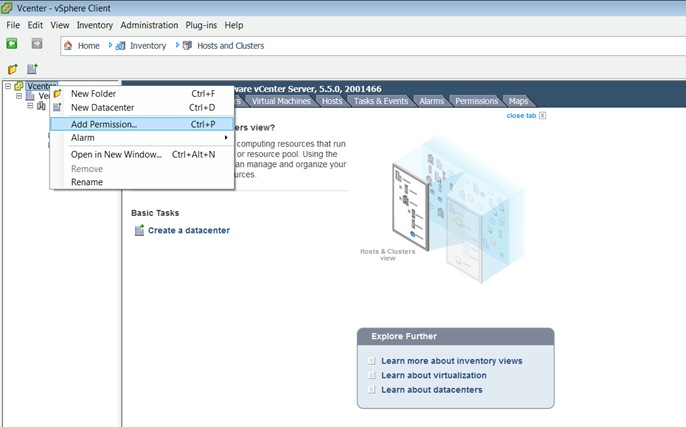Collapse the cluster tree node

pyautogui.click(x=30, y=105)
